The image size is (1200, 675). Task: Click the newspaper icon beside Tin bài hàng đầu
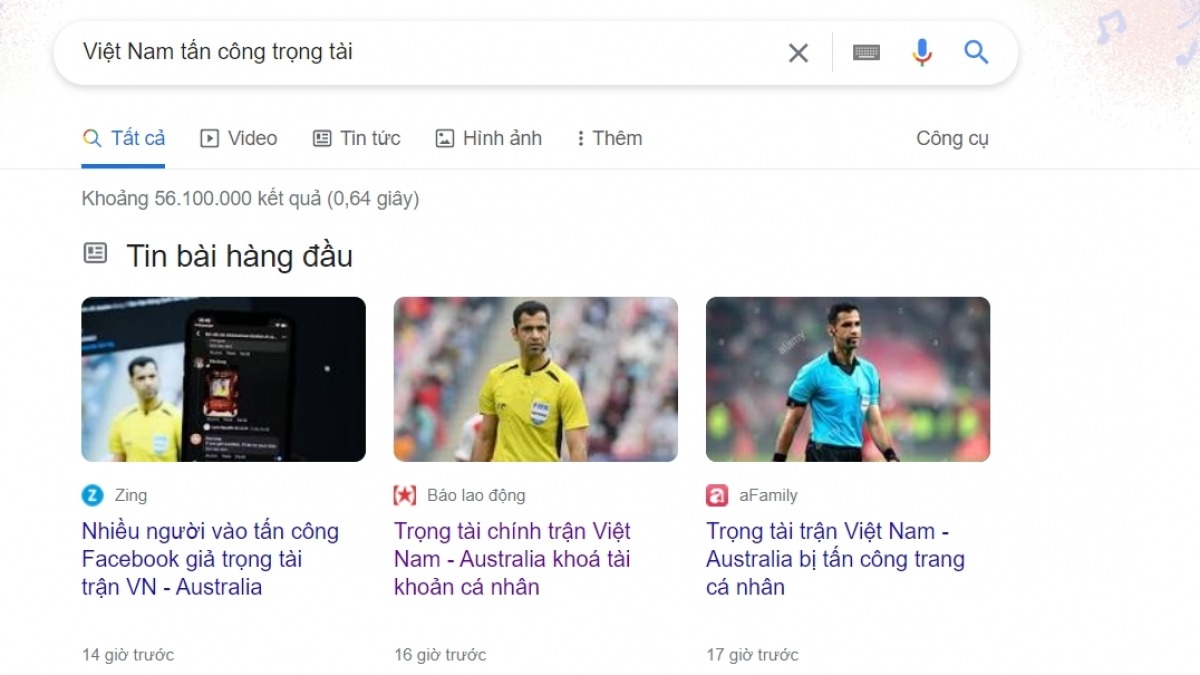click(x=95, y=254)
